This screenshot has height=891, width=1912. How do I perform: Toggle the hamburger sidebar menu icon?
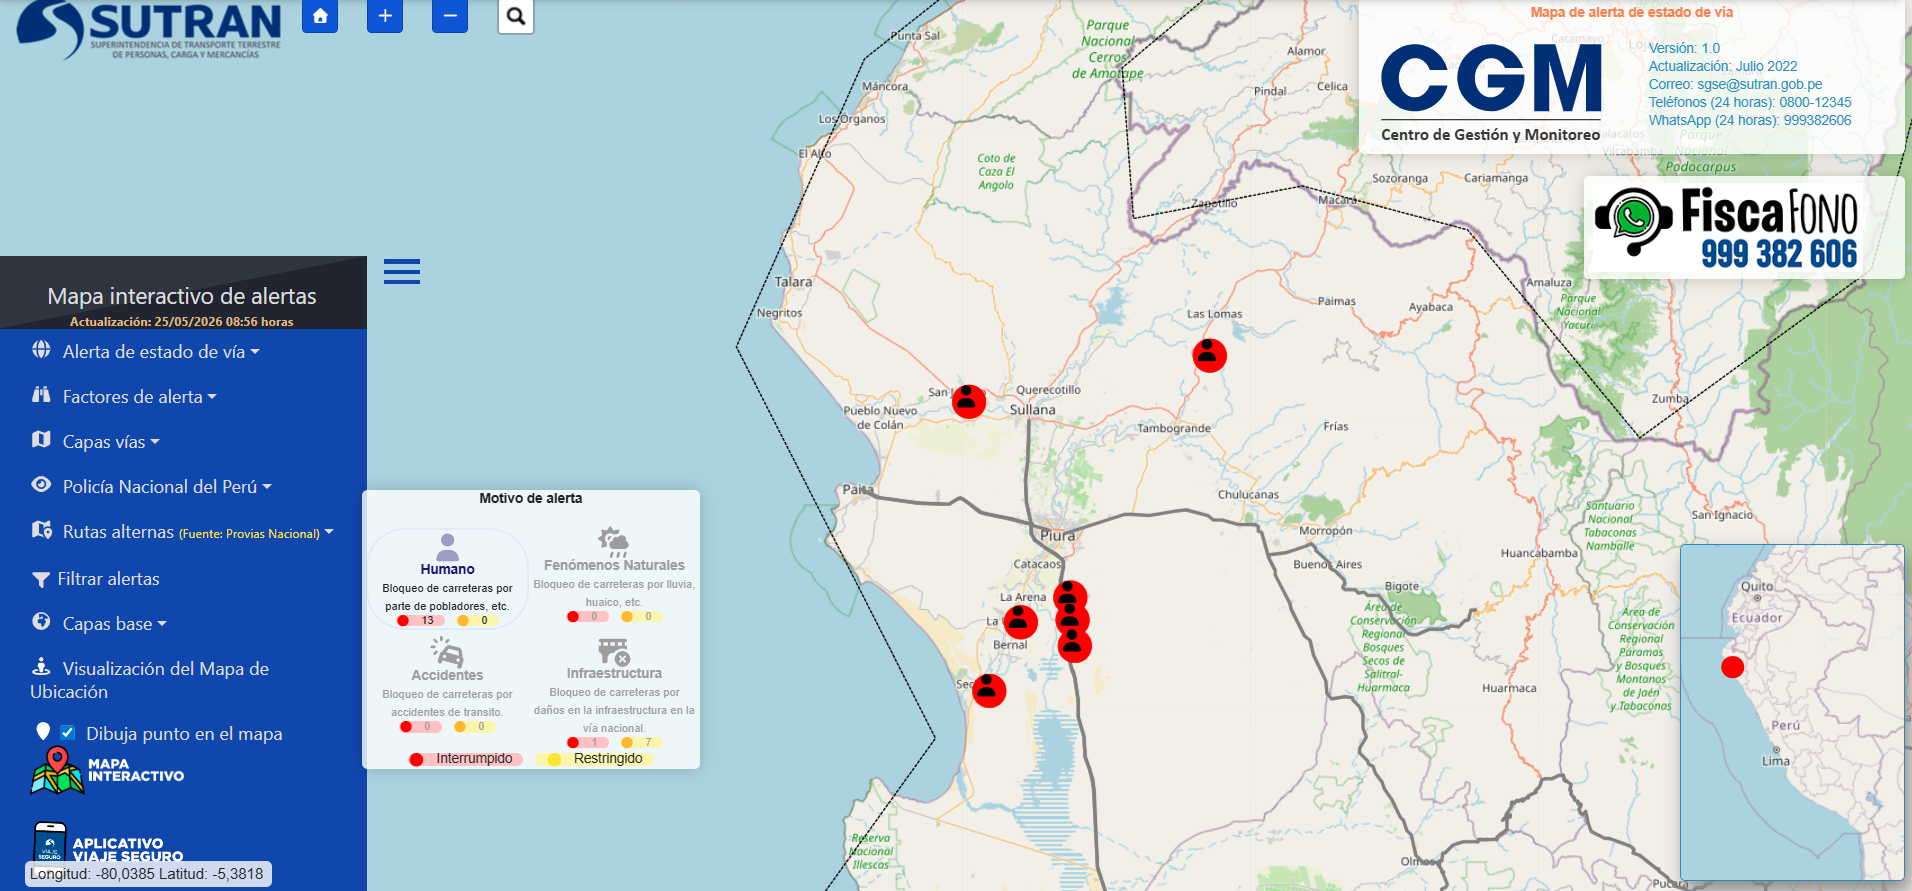point(402,271)
